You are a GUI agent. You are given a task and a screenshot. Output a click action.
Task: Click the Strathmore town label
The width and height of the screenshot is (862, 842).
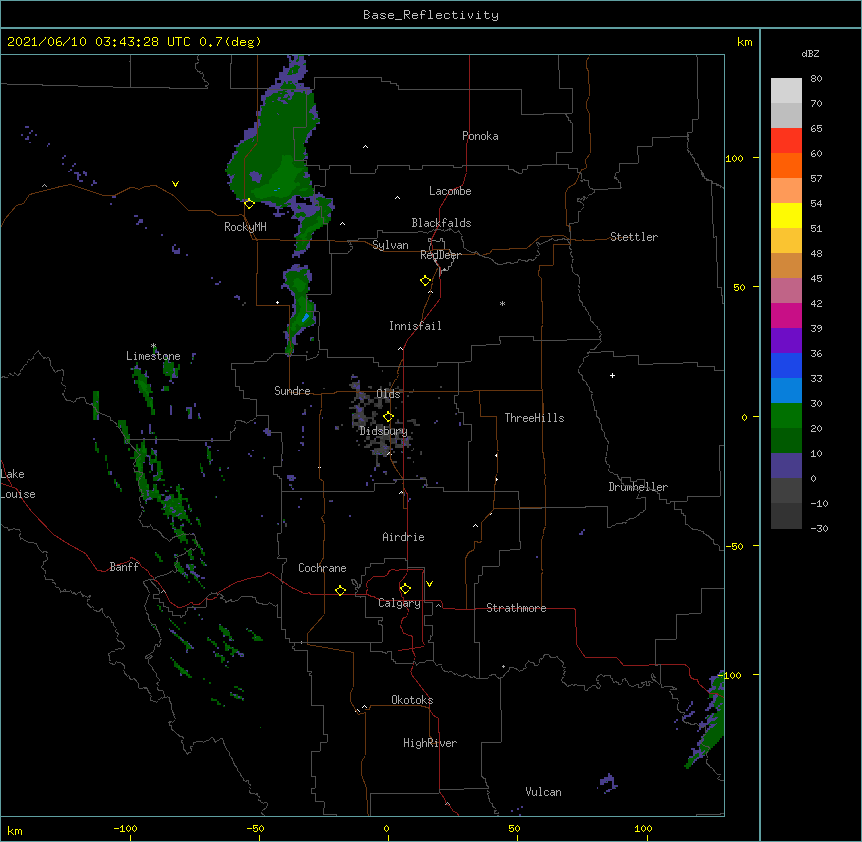click(x=516, y=608)
